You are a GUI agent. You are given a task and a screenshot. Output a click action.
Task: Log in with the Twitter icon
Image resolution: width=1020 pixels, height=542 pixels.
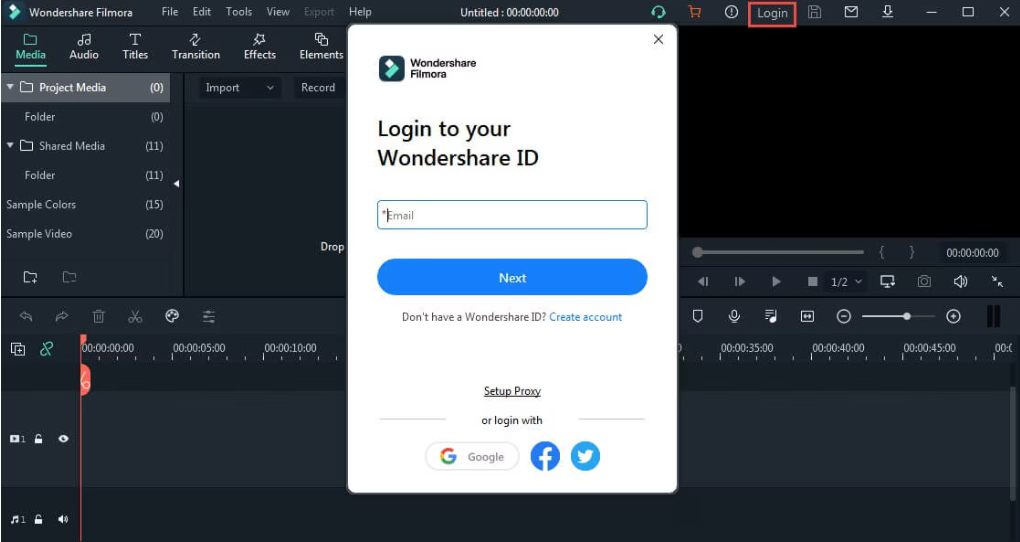pos(585,457)
